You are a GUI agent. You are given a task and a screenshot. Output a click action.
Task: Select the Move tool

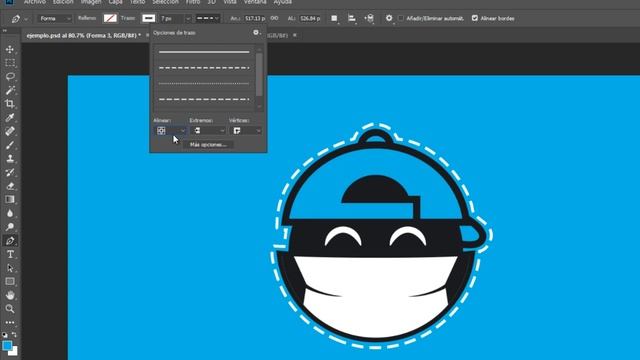pyautogui.click(x=10, y=49)
